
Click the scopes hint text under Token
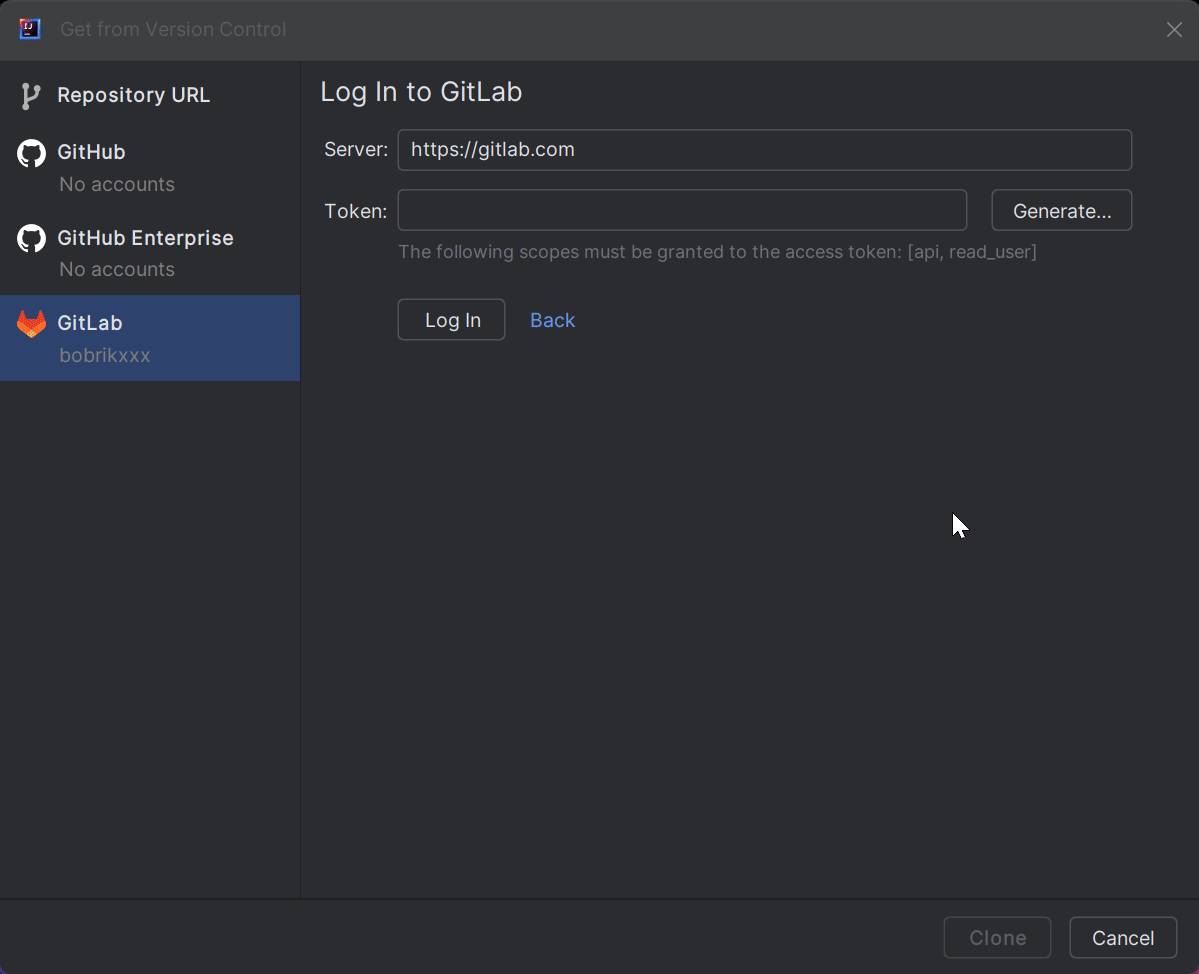717,252
